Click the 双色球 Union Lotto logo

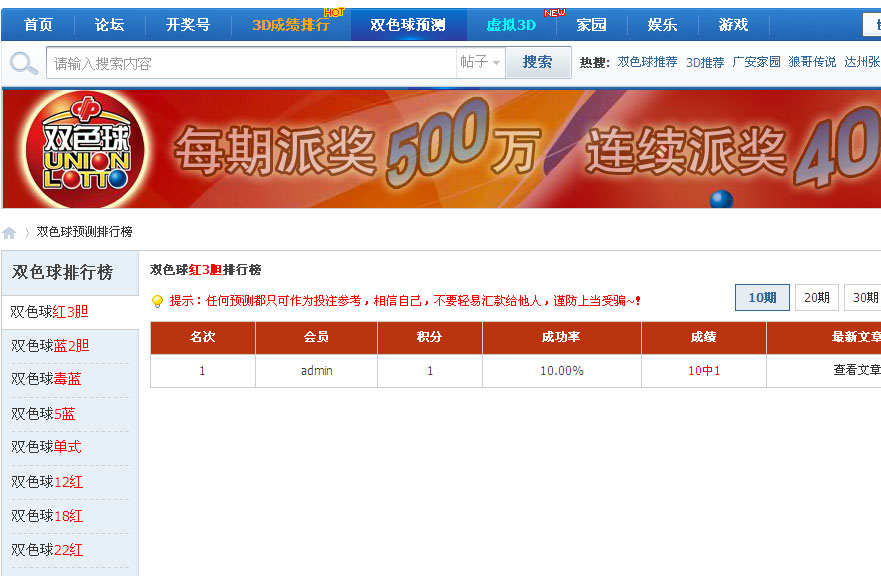click(85, 149)
